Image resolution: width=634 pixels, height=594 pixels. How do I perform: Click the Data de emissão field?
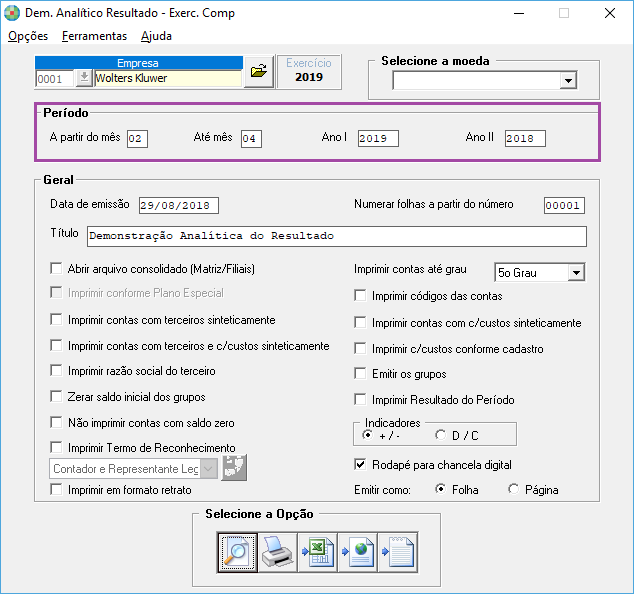point(179,205)
